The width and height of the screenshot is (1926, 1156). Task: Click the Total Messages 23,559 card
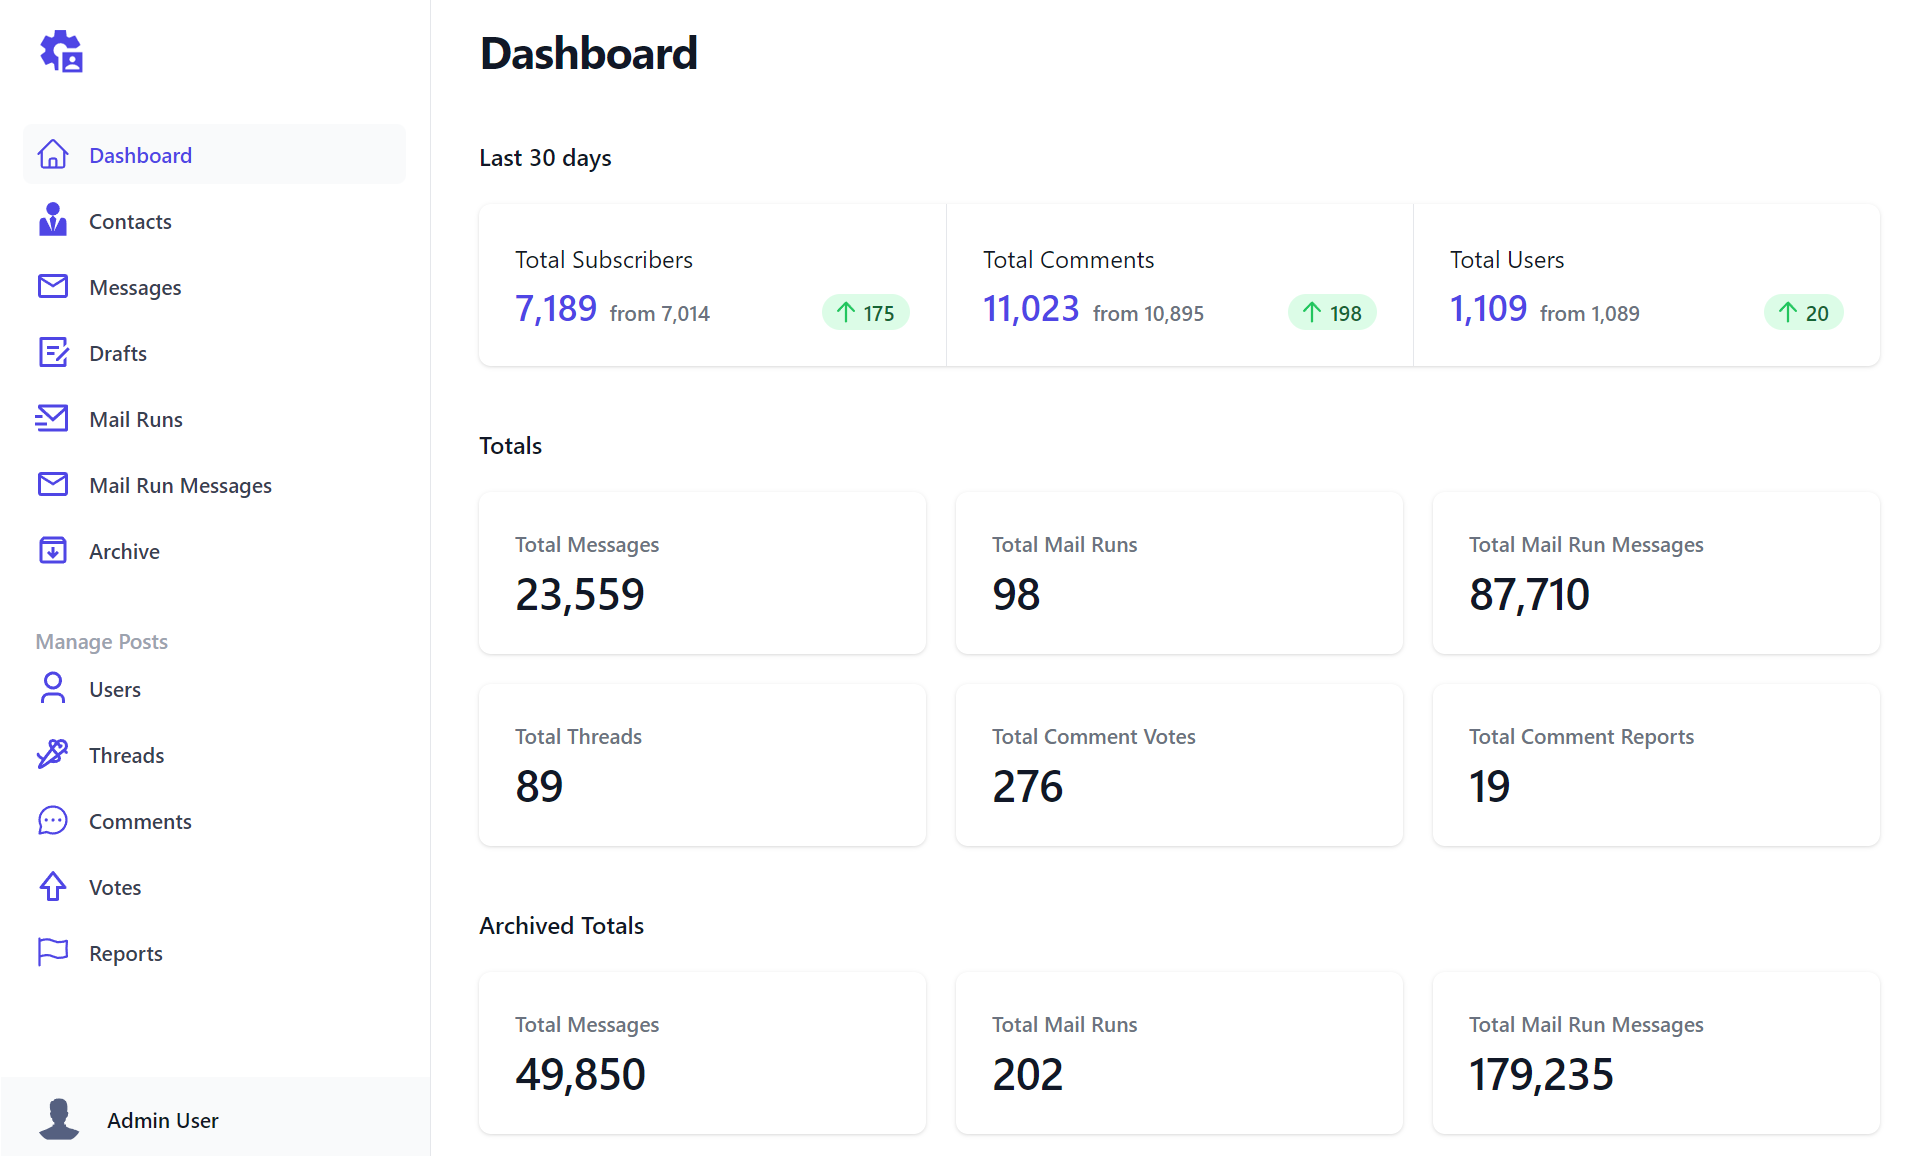(702, 573)
